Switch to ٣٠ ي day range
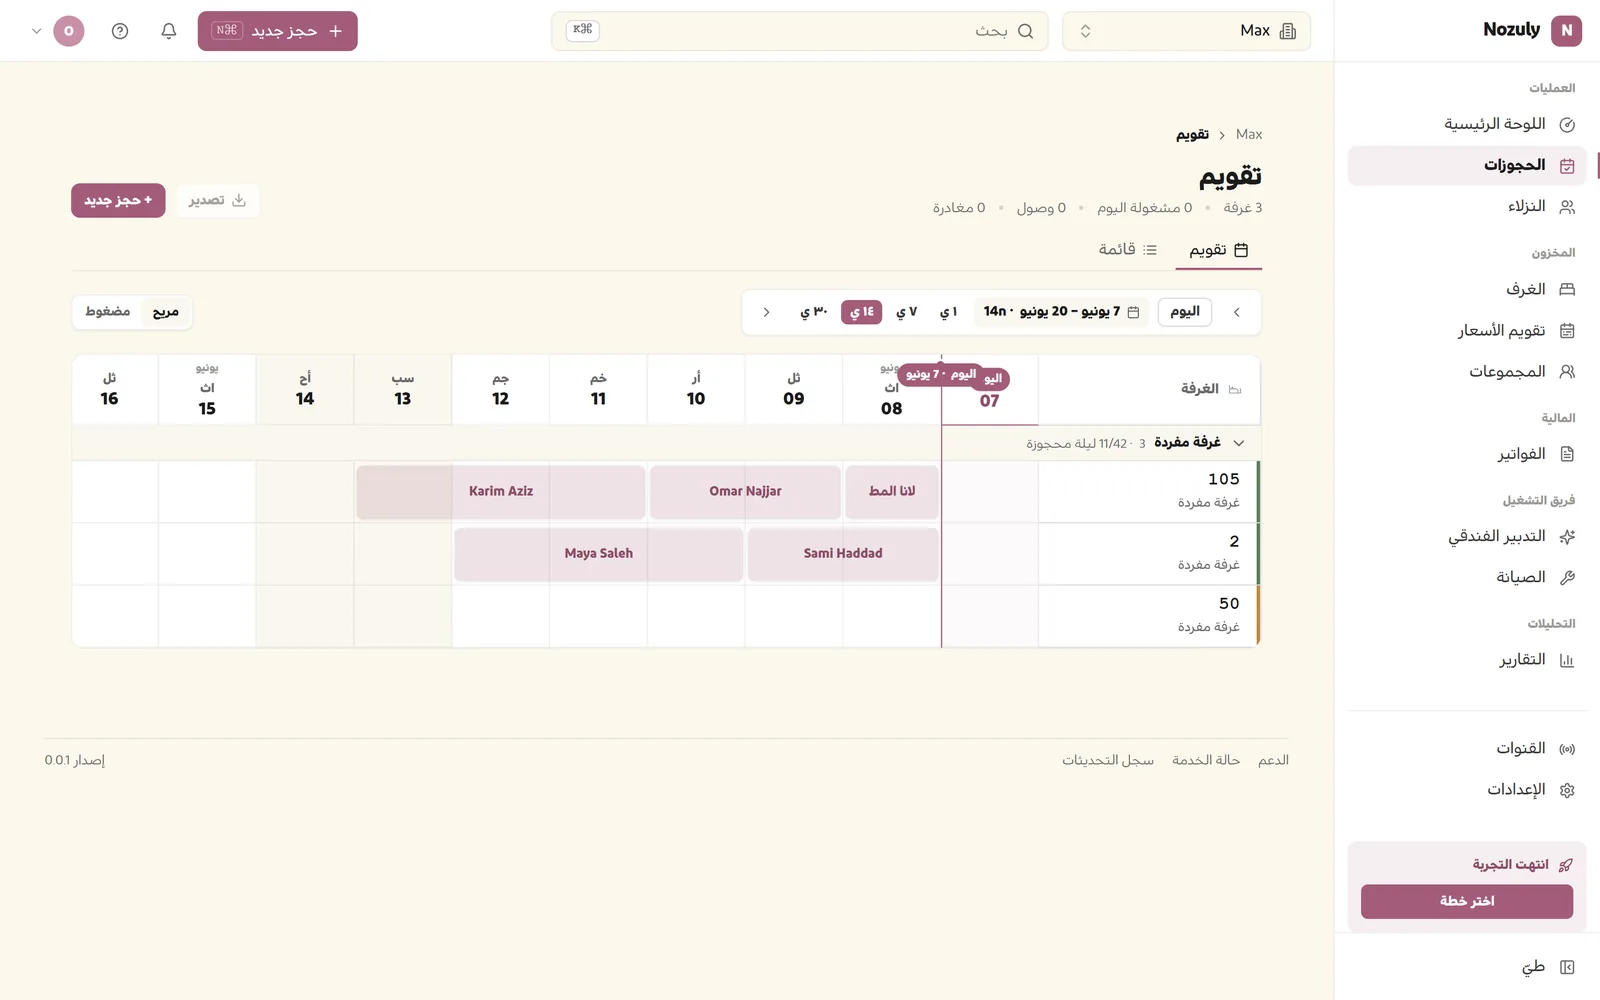1600x1000 pixels. click(814, 312)
